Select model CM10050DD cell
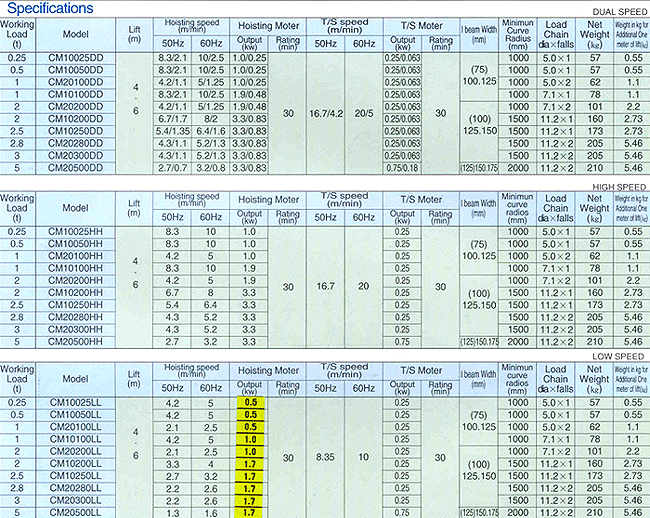This screenshot has width=650, height=518. pyautogui.click(x=75, y=70)
